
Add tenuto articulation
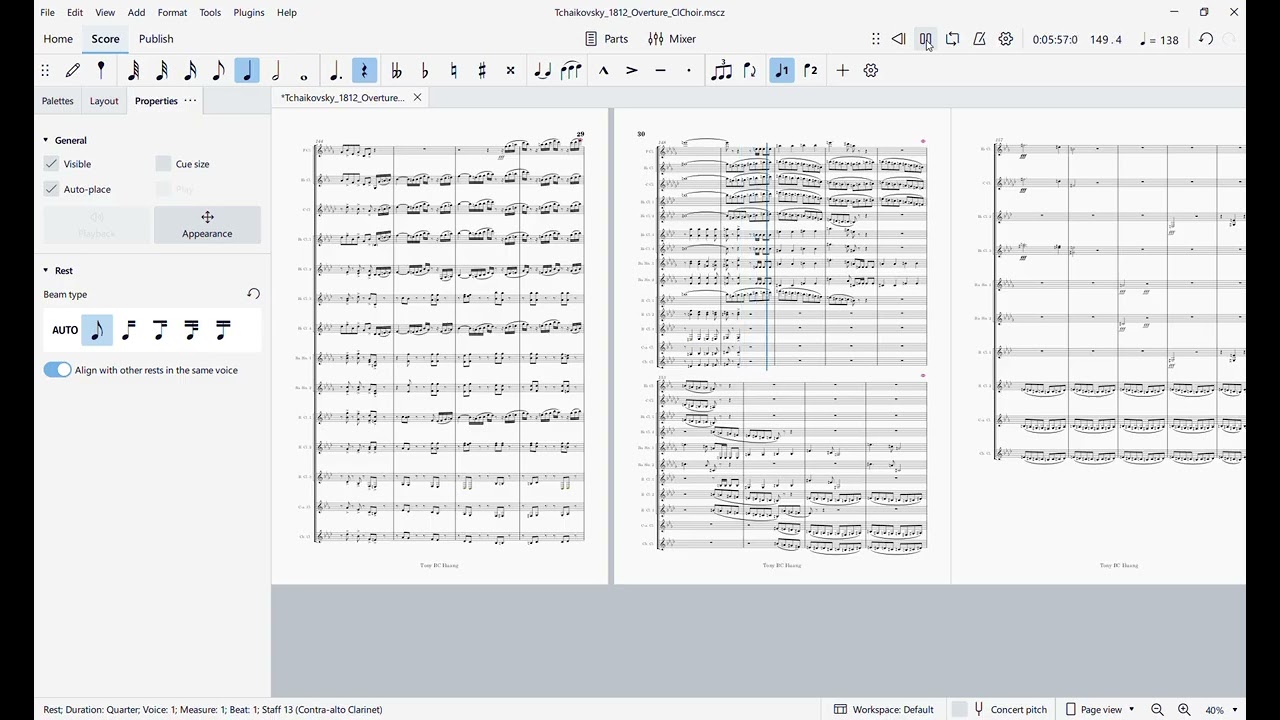[661, 71]
